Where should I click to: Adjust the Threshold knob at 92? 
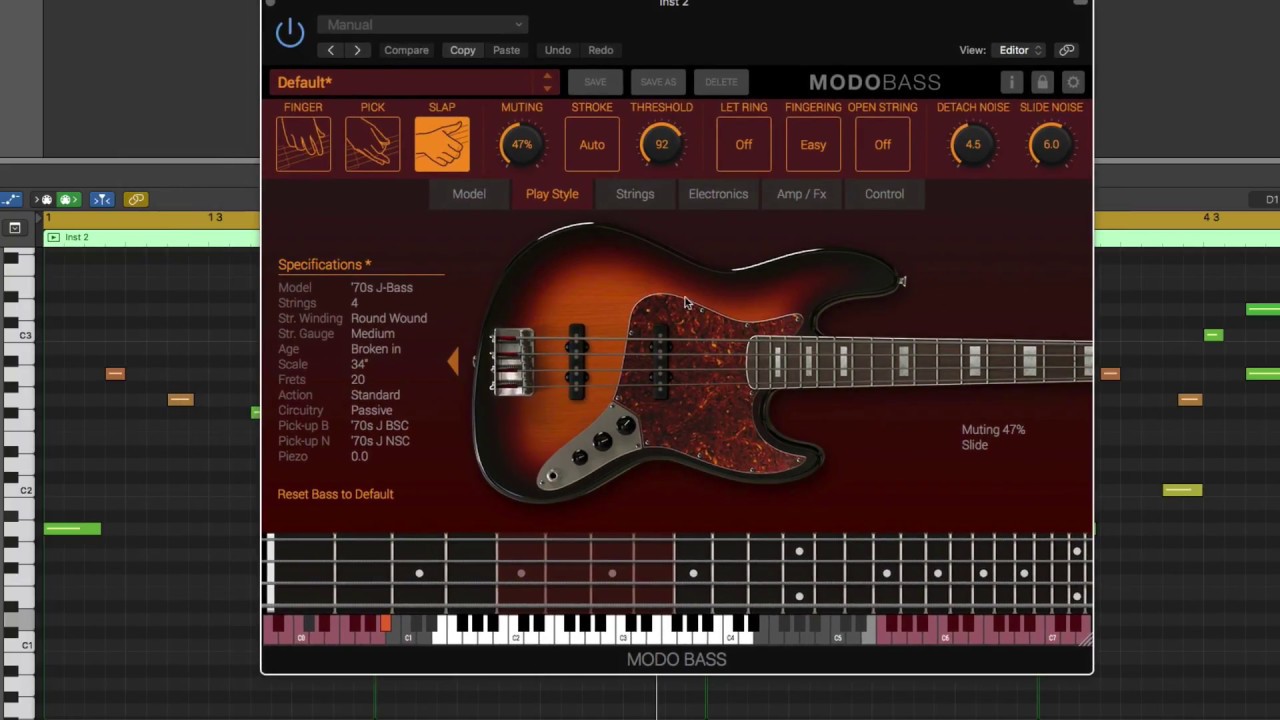[x=661, y=145]
